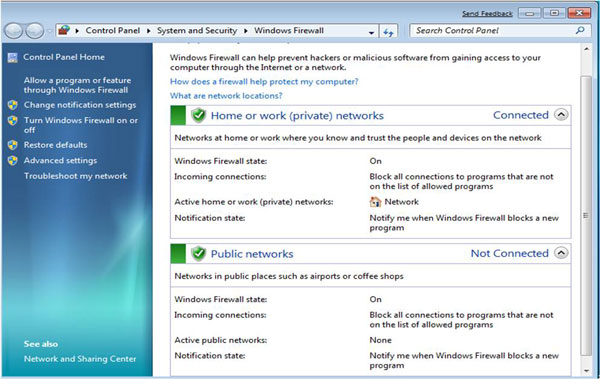Image resolution: width=600 pixels, height=379 pixels.
Task: Click See also heading in sidebar
Action: (41, 344)
